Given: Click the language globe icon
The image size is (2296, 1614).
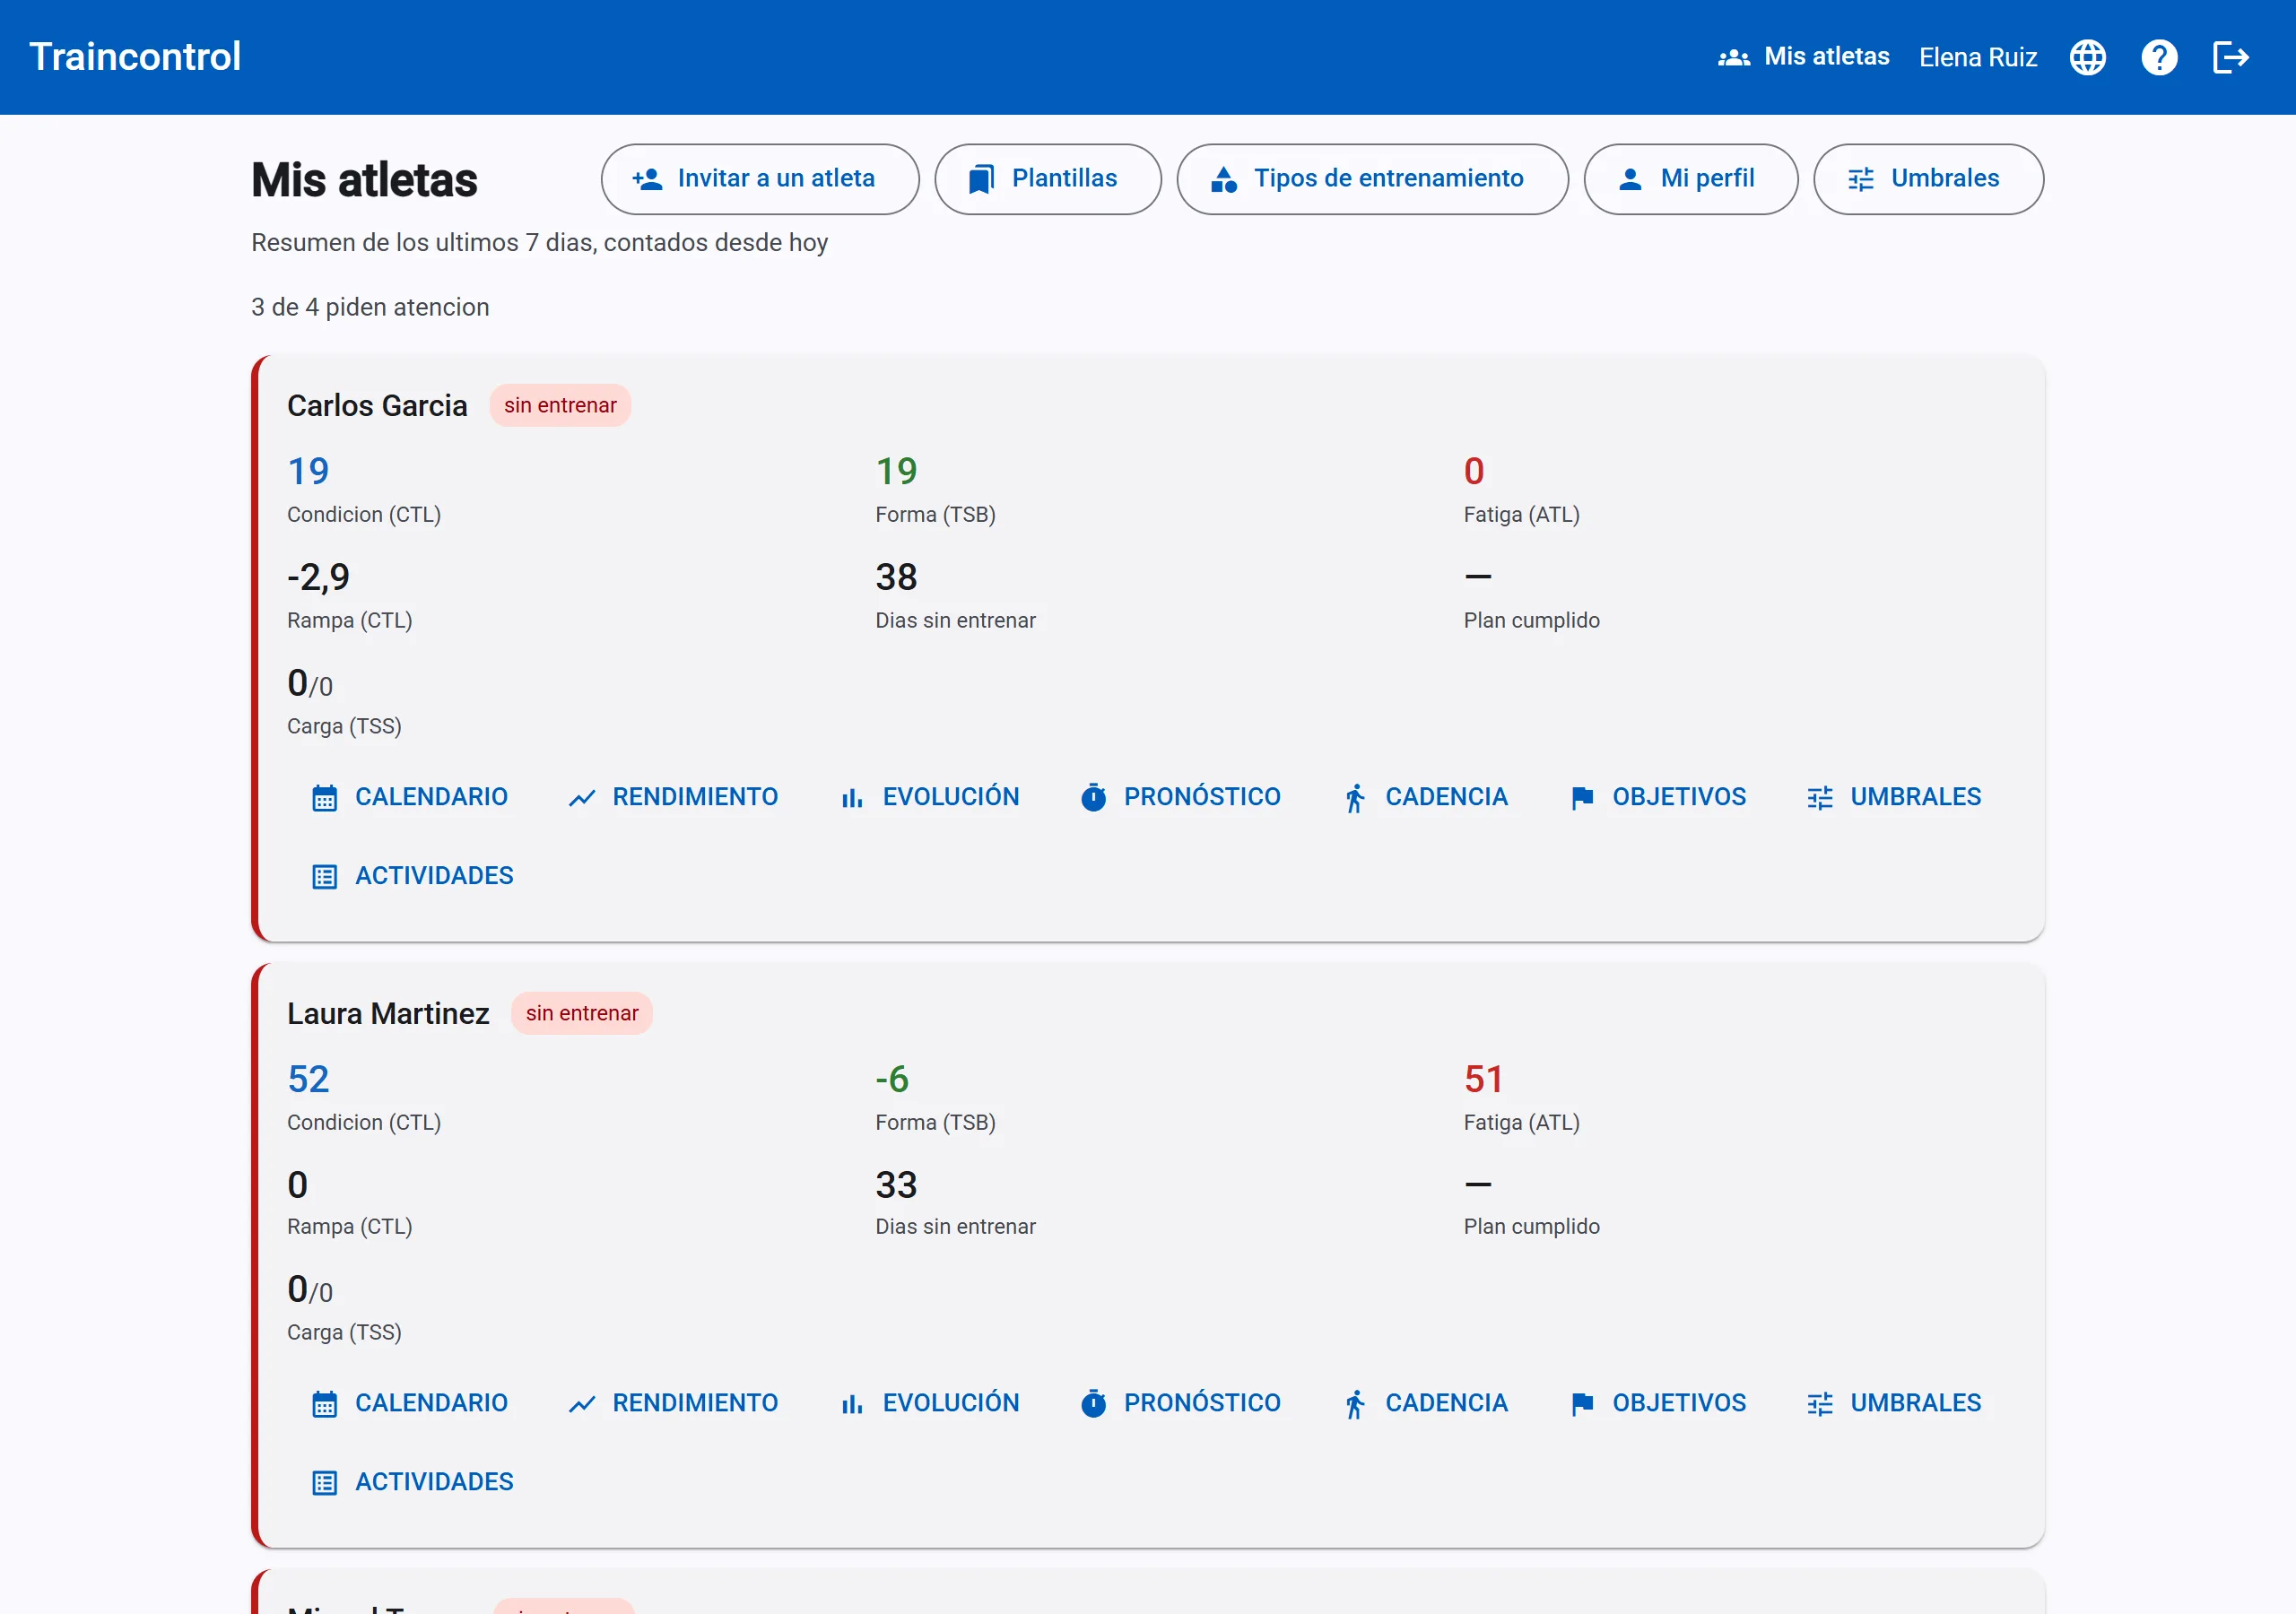Looking at the screenshot, I should [2087, 57].
